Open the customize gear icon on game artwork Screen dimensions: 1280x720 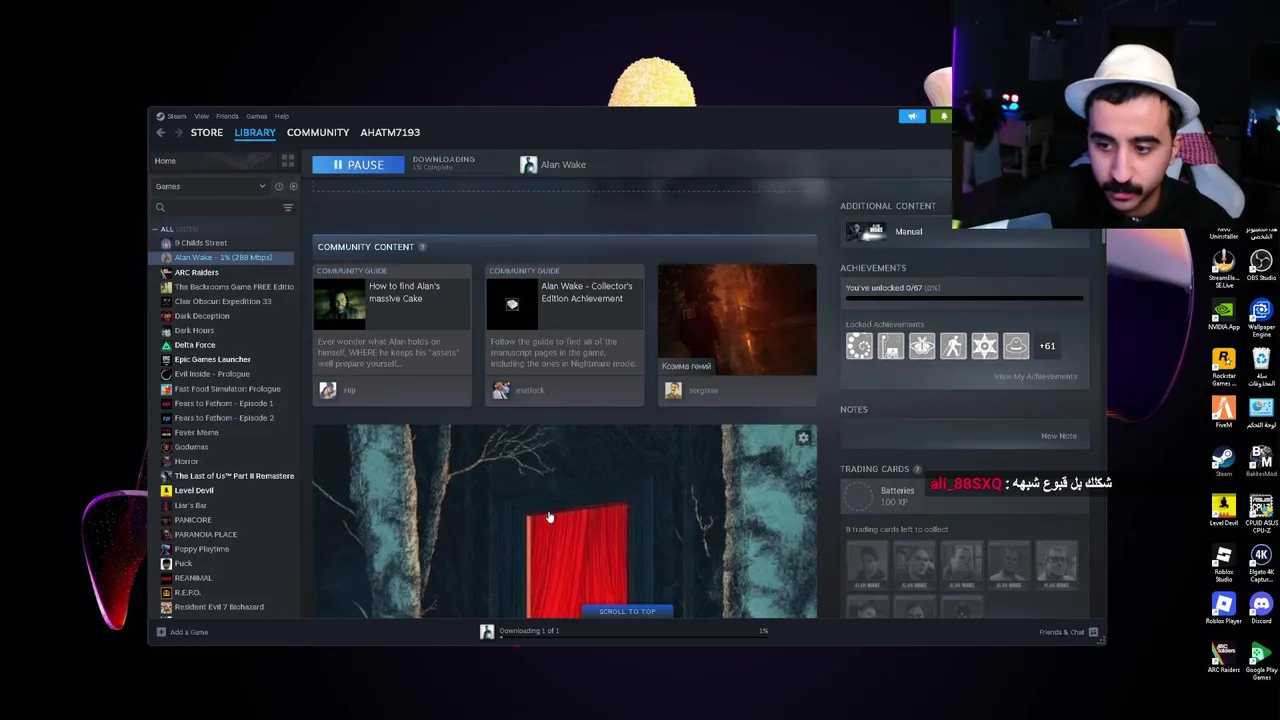(803, 438)
